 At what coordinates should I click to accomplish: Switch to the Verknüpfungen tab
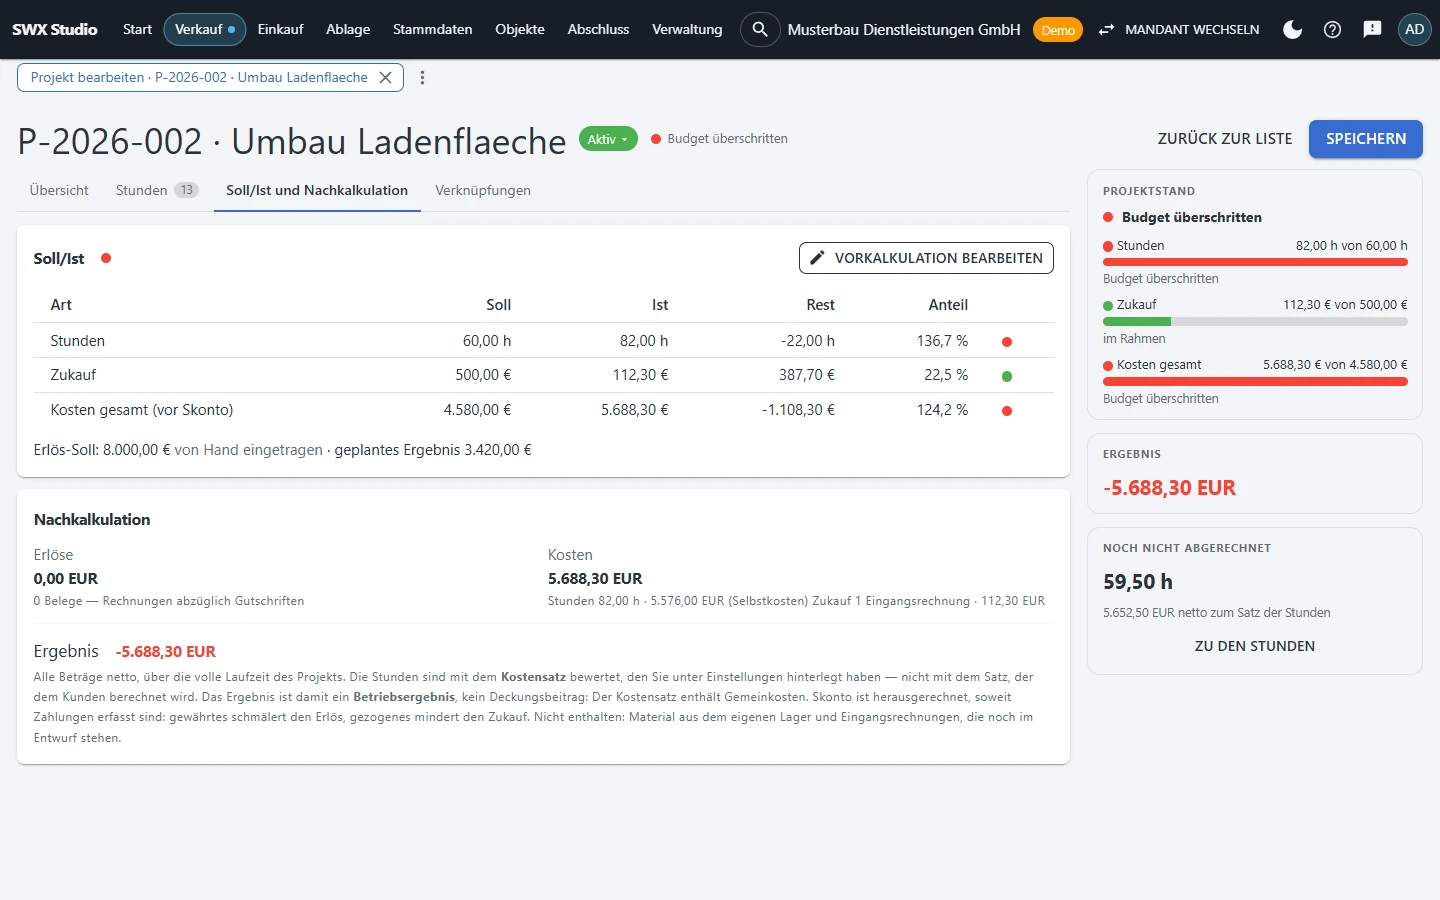pyautogui.click(x=483, y=190)
